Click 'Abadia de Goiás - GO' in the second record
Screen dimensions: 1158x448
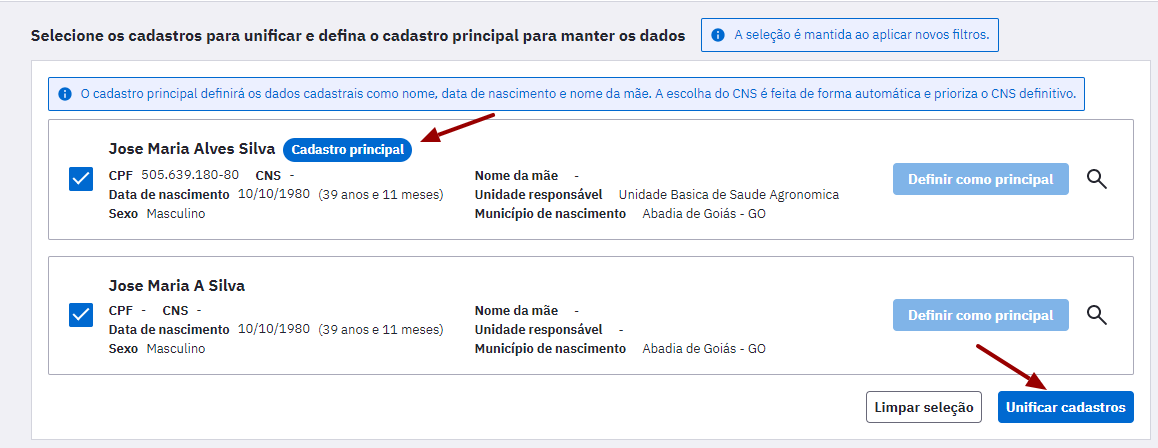[x=704, y=348]
